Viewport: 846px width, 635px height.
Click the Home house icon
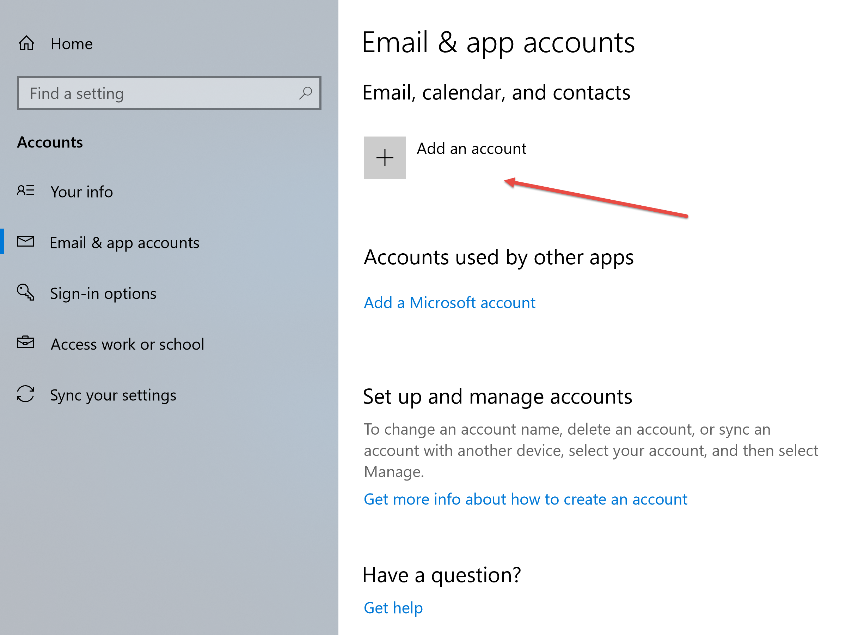[26, 43]
